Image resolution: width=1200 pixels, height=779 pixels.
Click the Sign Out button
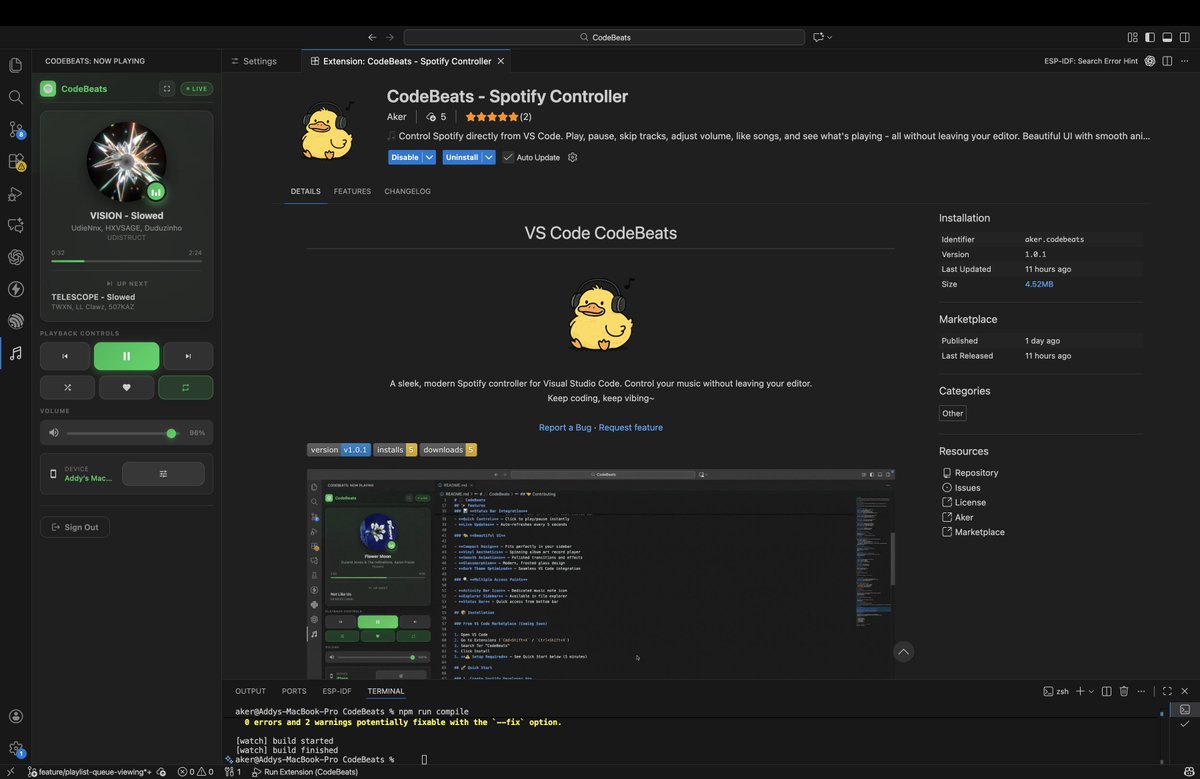click(75, 527)
